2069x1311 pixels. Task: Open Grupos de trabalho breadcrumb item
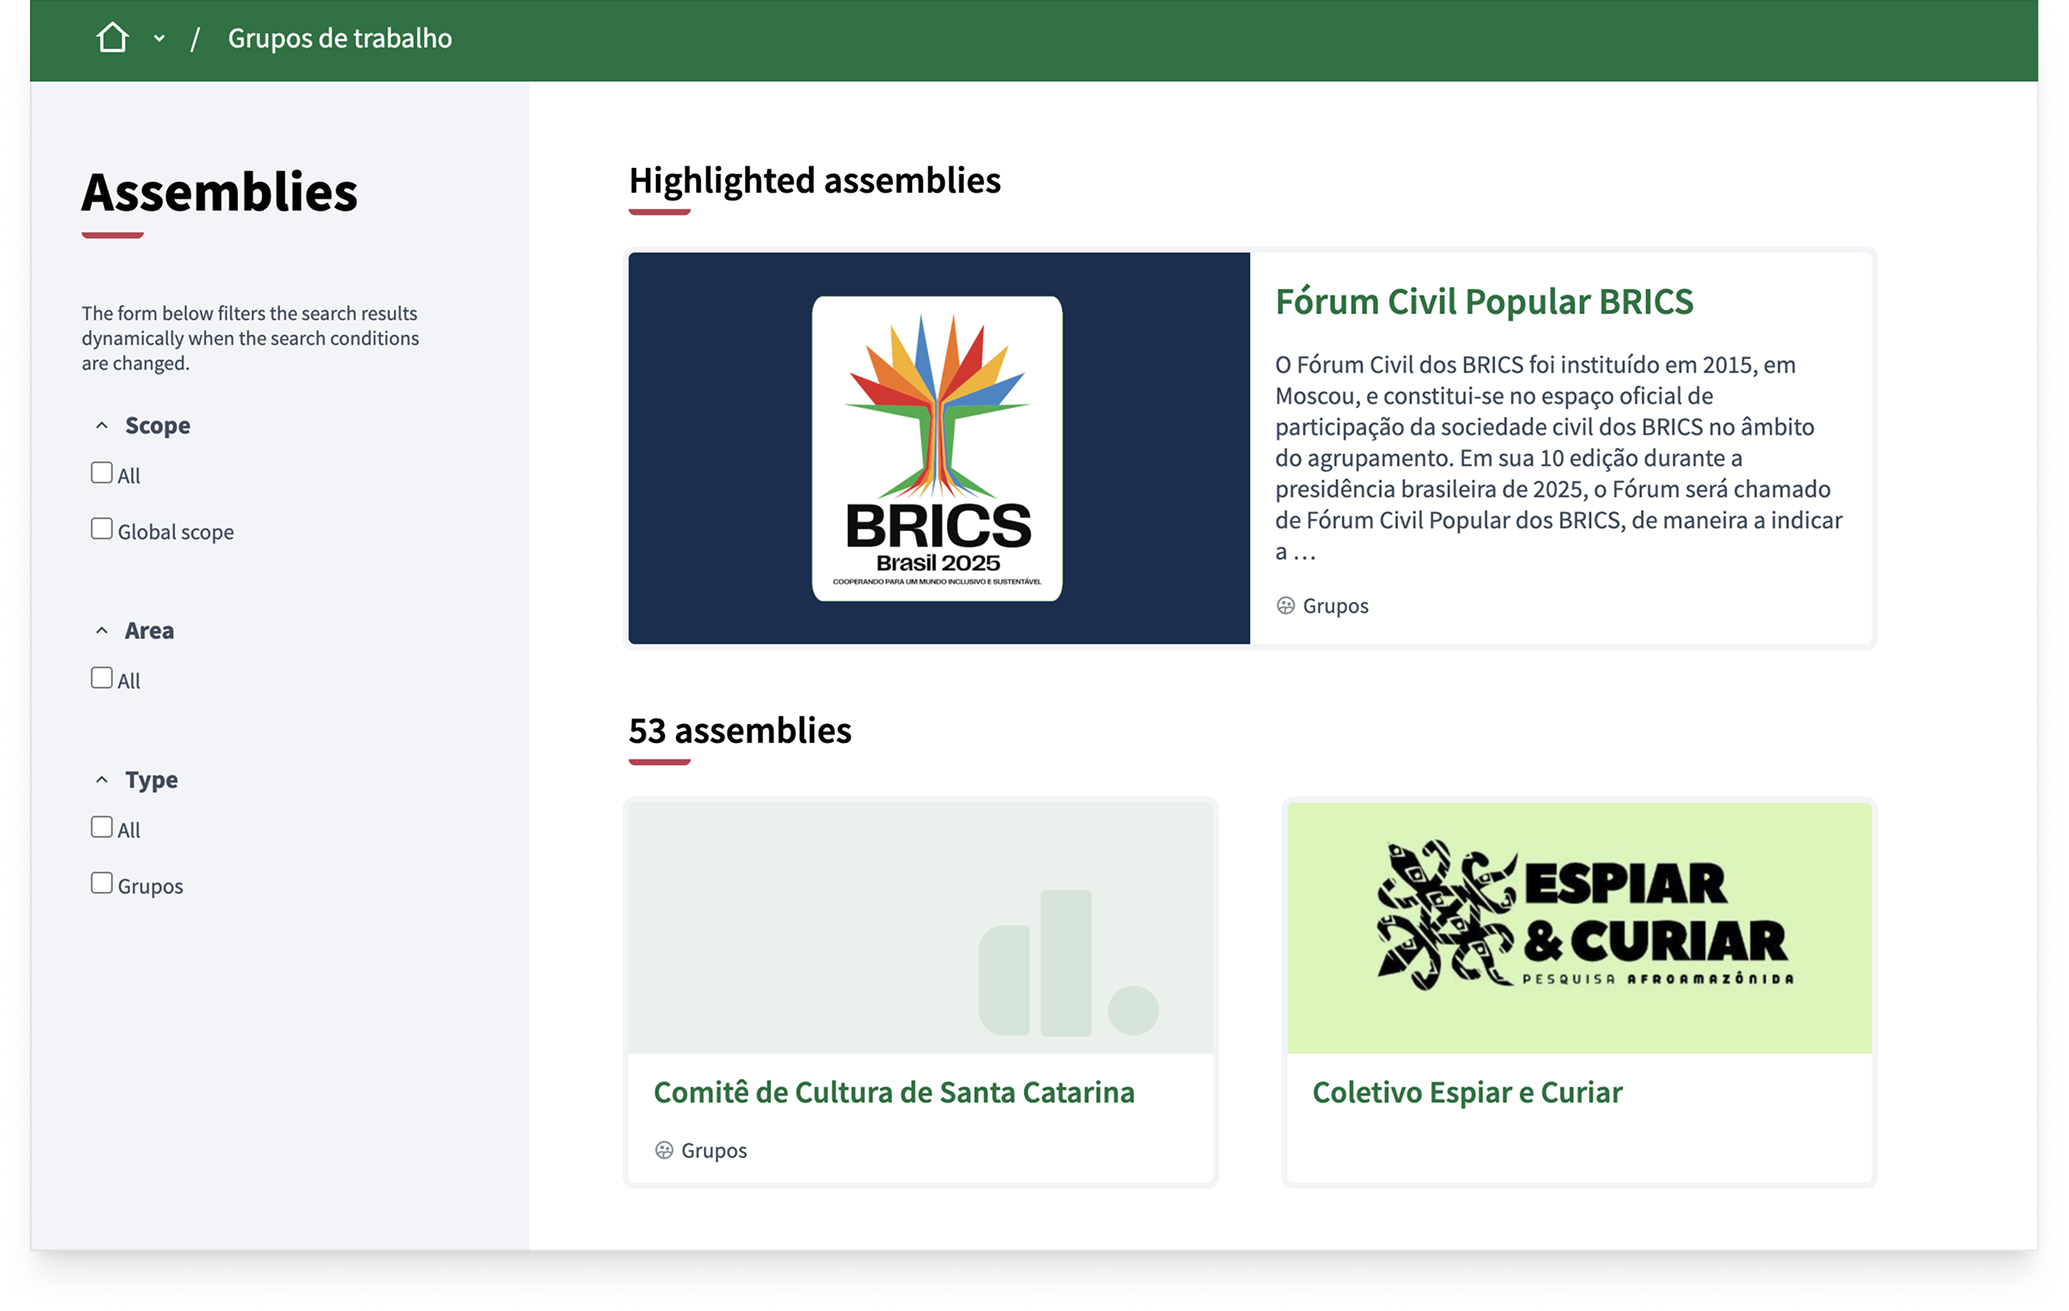click(339, 38)
